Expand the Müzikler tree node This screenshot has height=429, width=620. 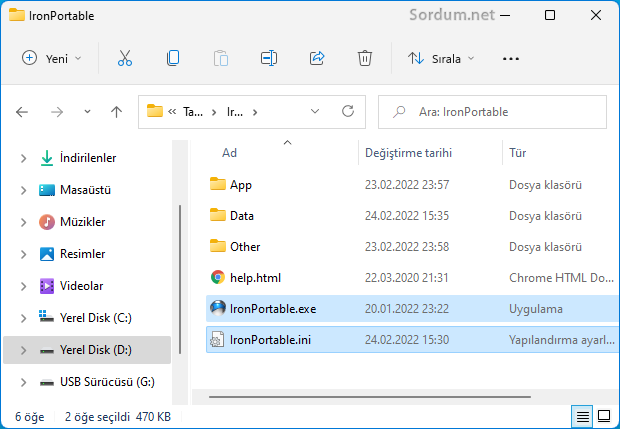(x=23, y=222)
